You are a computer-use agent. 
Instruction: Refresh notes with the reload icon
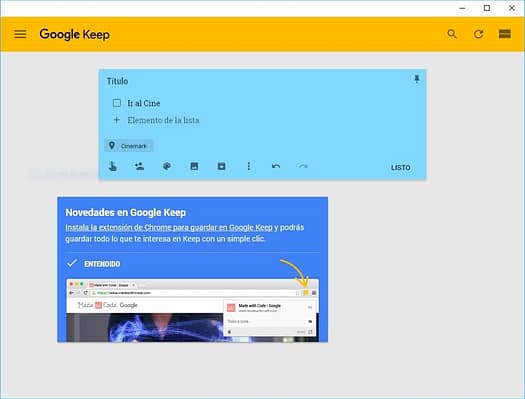(478, 34)
